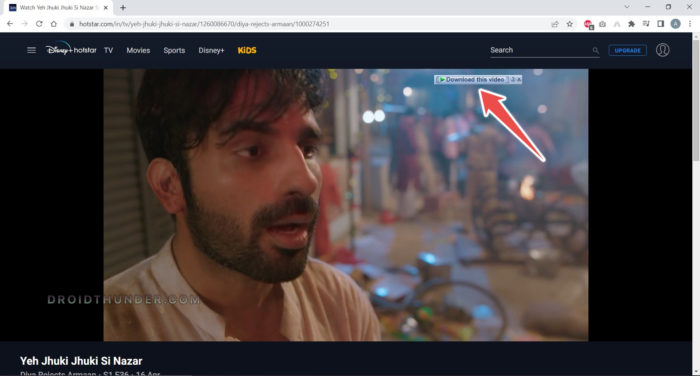Open the Extensions puzzle menu
Viewport: 700px width, 376px height.
click(x=631, y=24)
